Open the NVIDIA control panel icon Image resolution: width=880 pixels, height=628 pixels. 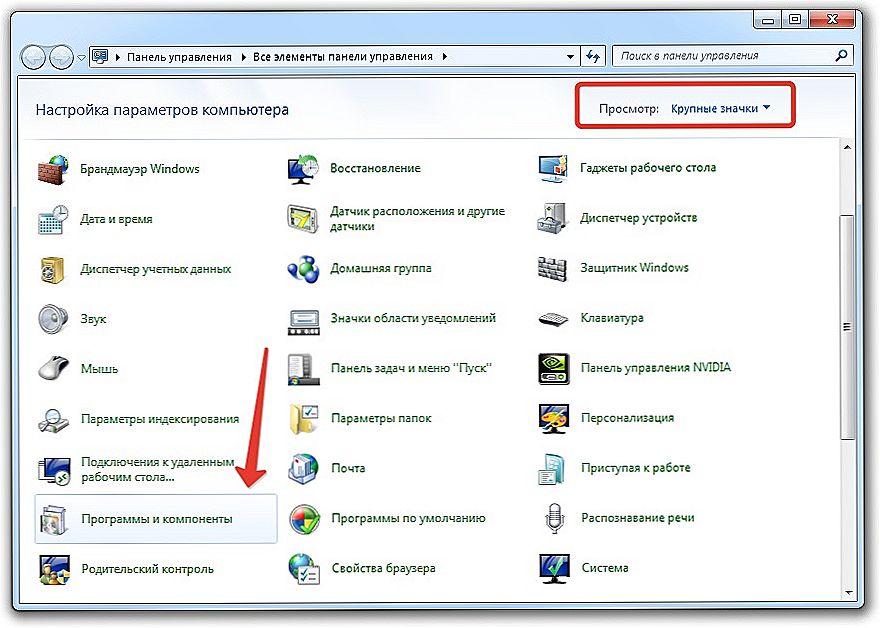point(554,368)
